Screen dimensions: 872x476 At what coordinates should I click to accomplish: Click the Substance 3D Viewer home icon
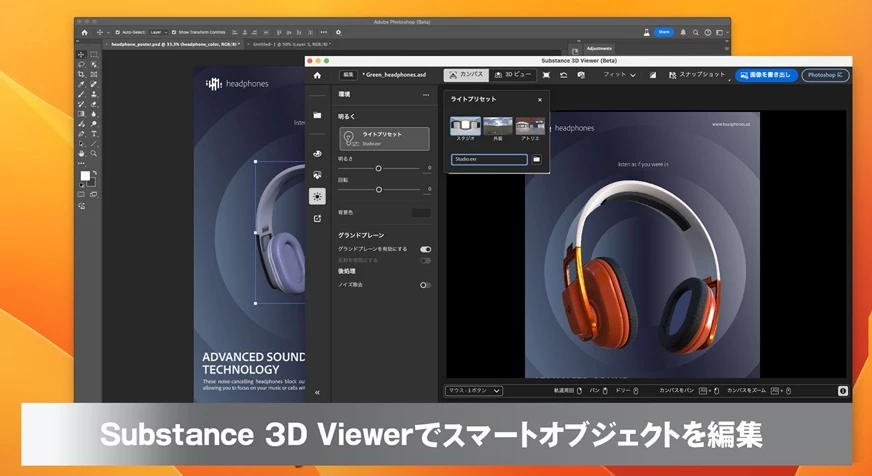(x=317, y=75)
